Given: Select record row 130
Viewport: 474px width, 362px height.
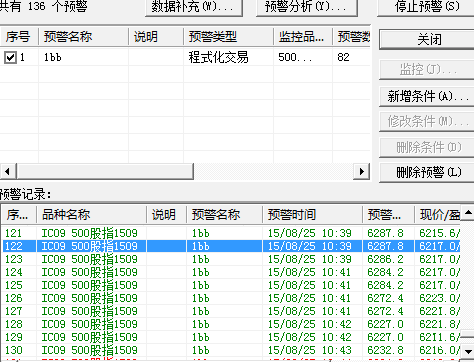Looking at the screenshot, I should (x=231, y=350).
